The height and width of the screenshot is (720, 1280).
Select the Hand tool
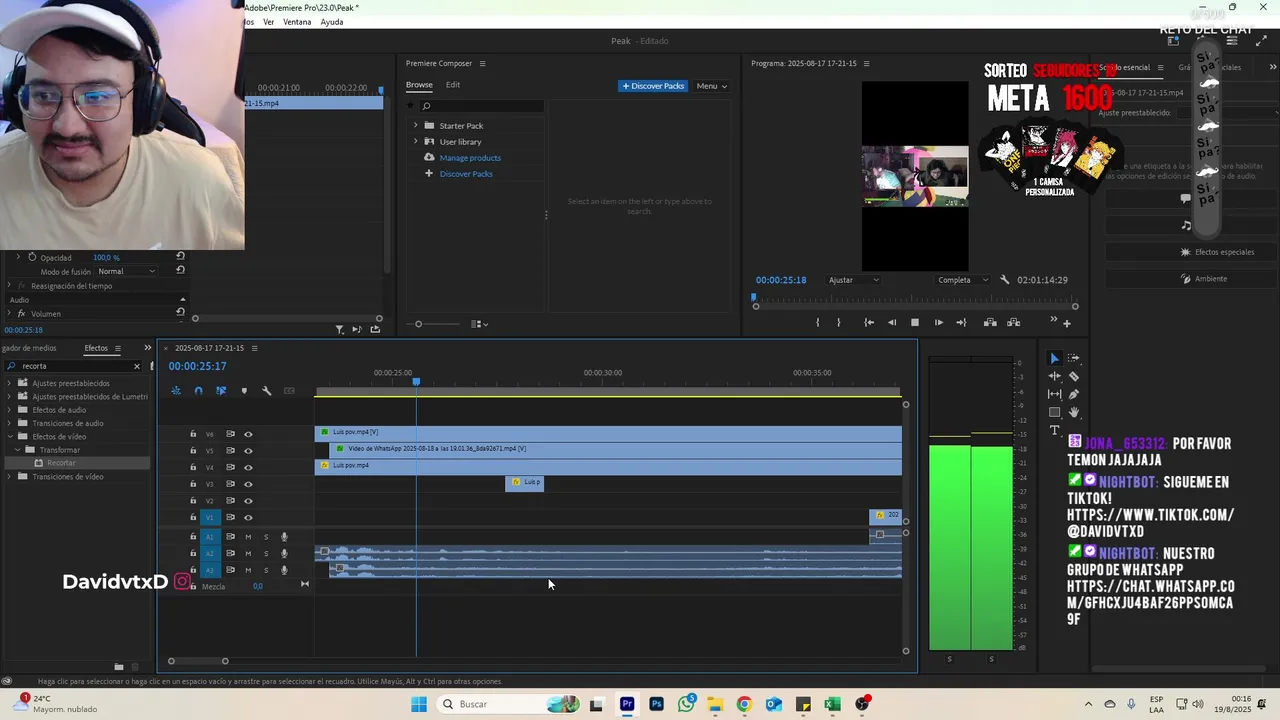(x=1074, y=412)
